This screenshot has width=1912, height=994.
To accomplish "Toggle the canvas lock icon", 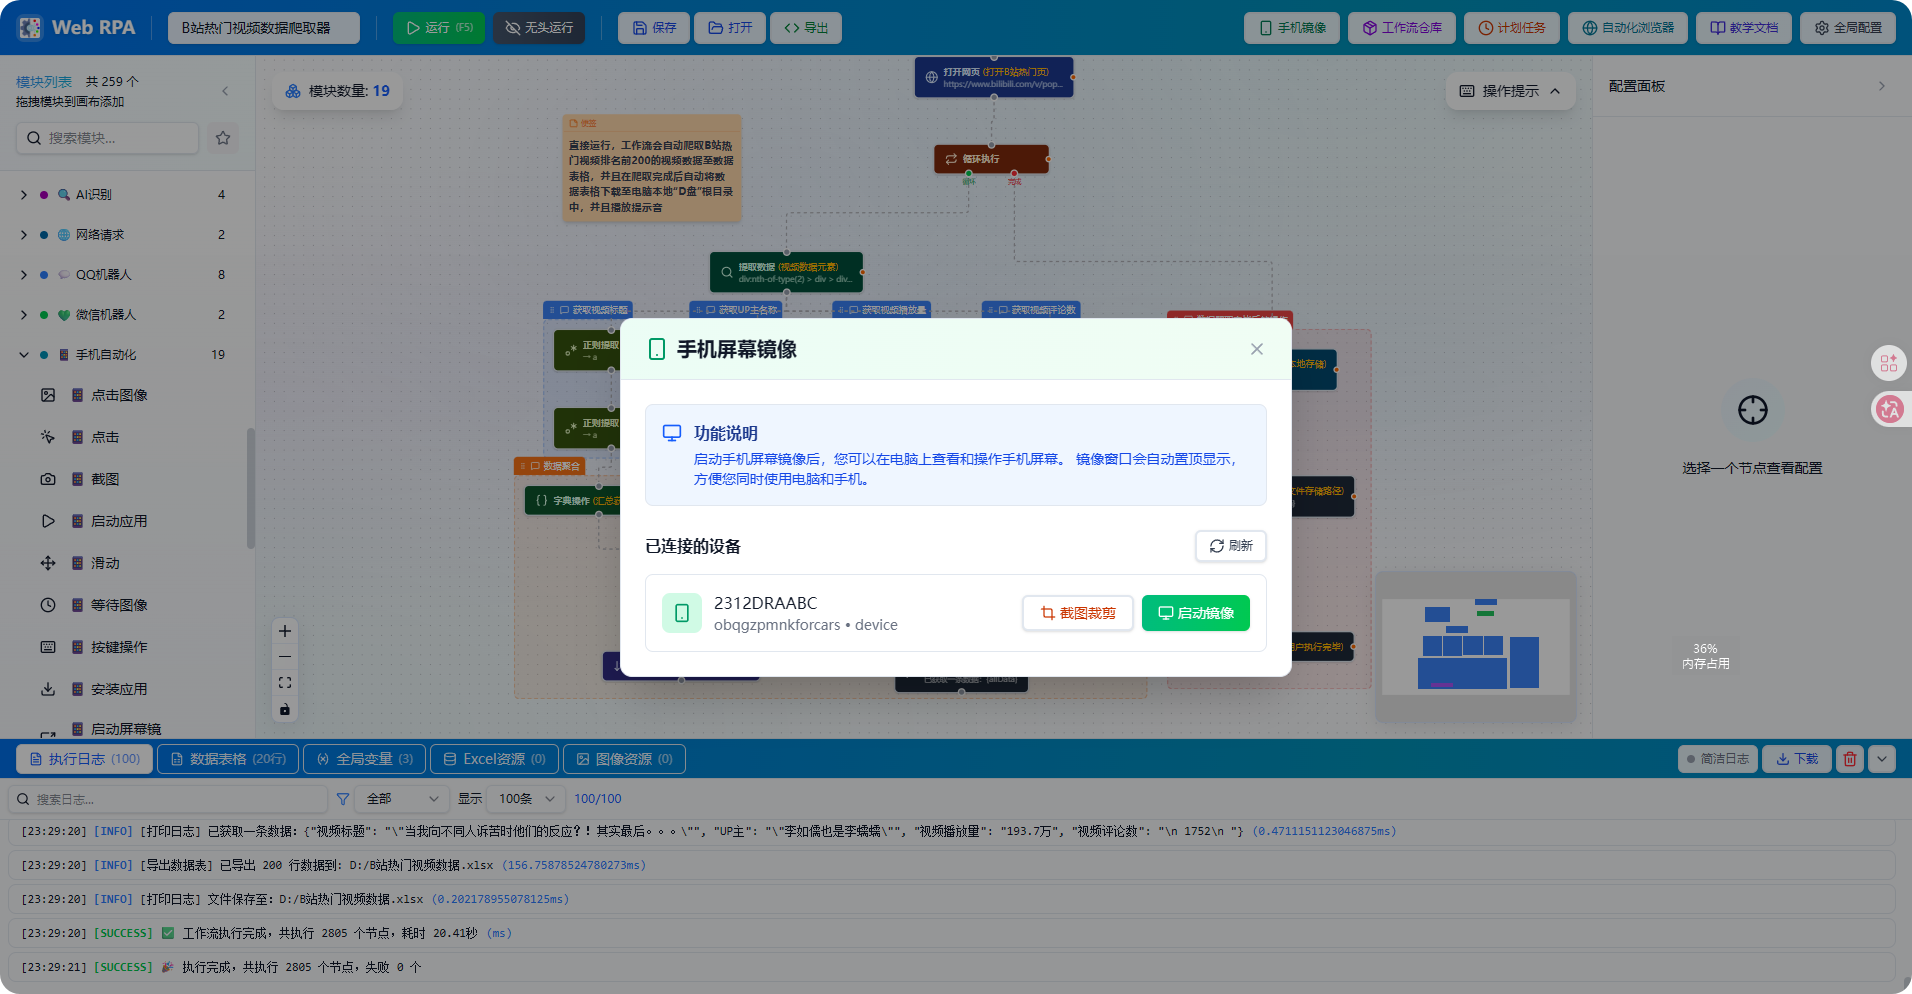I will coord(284,709).
